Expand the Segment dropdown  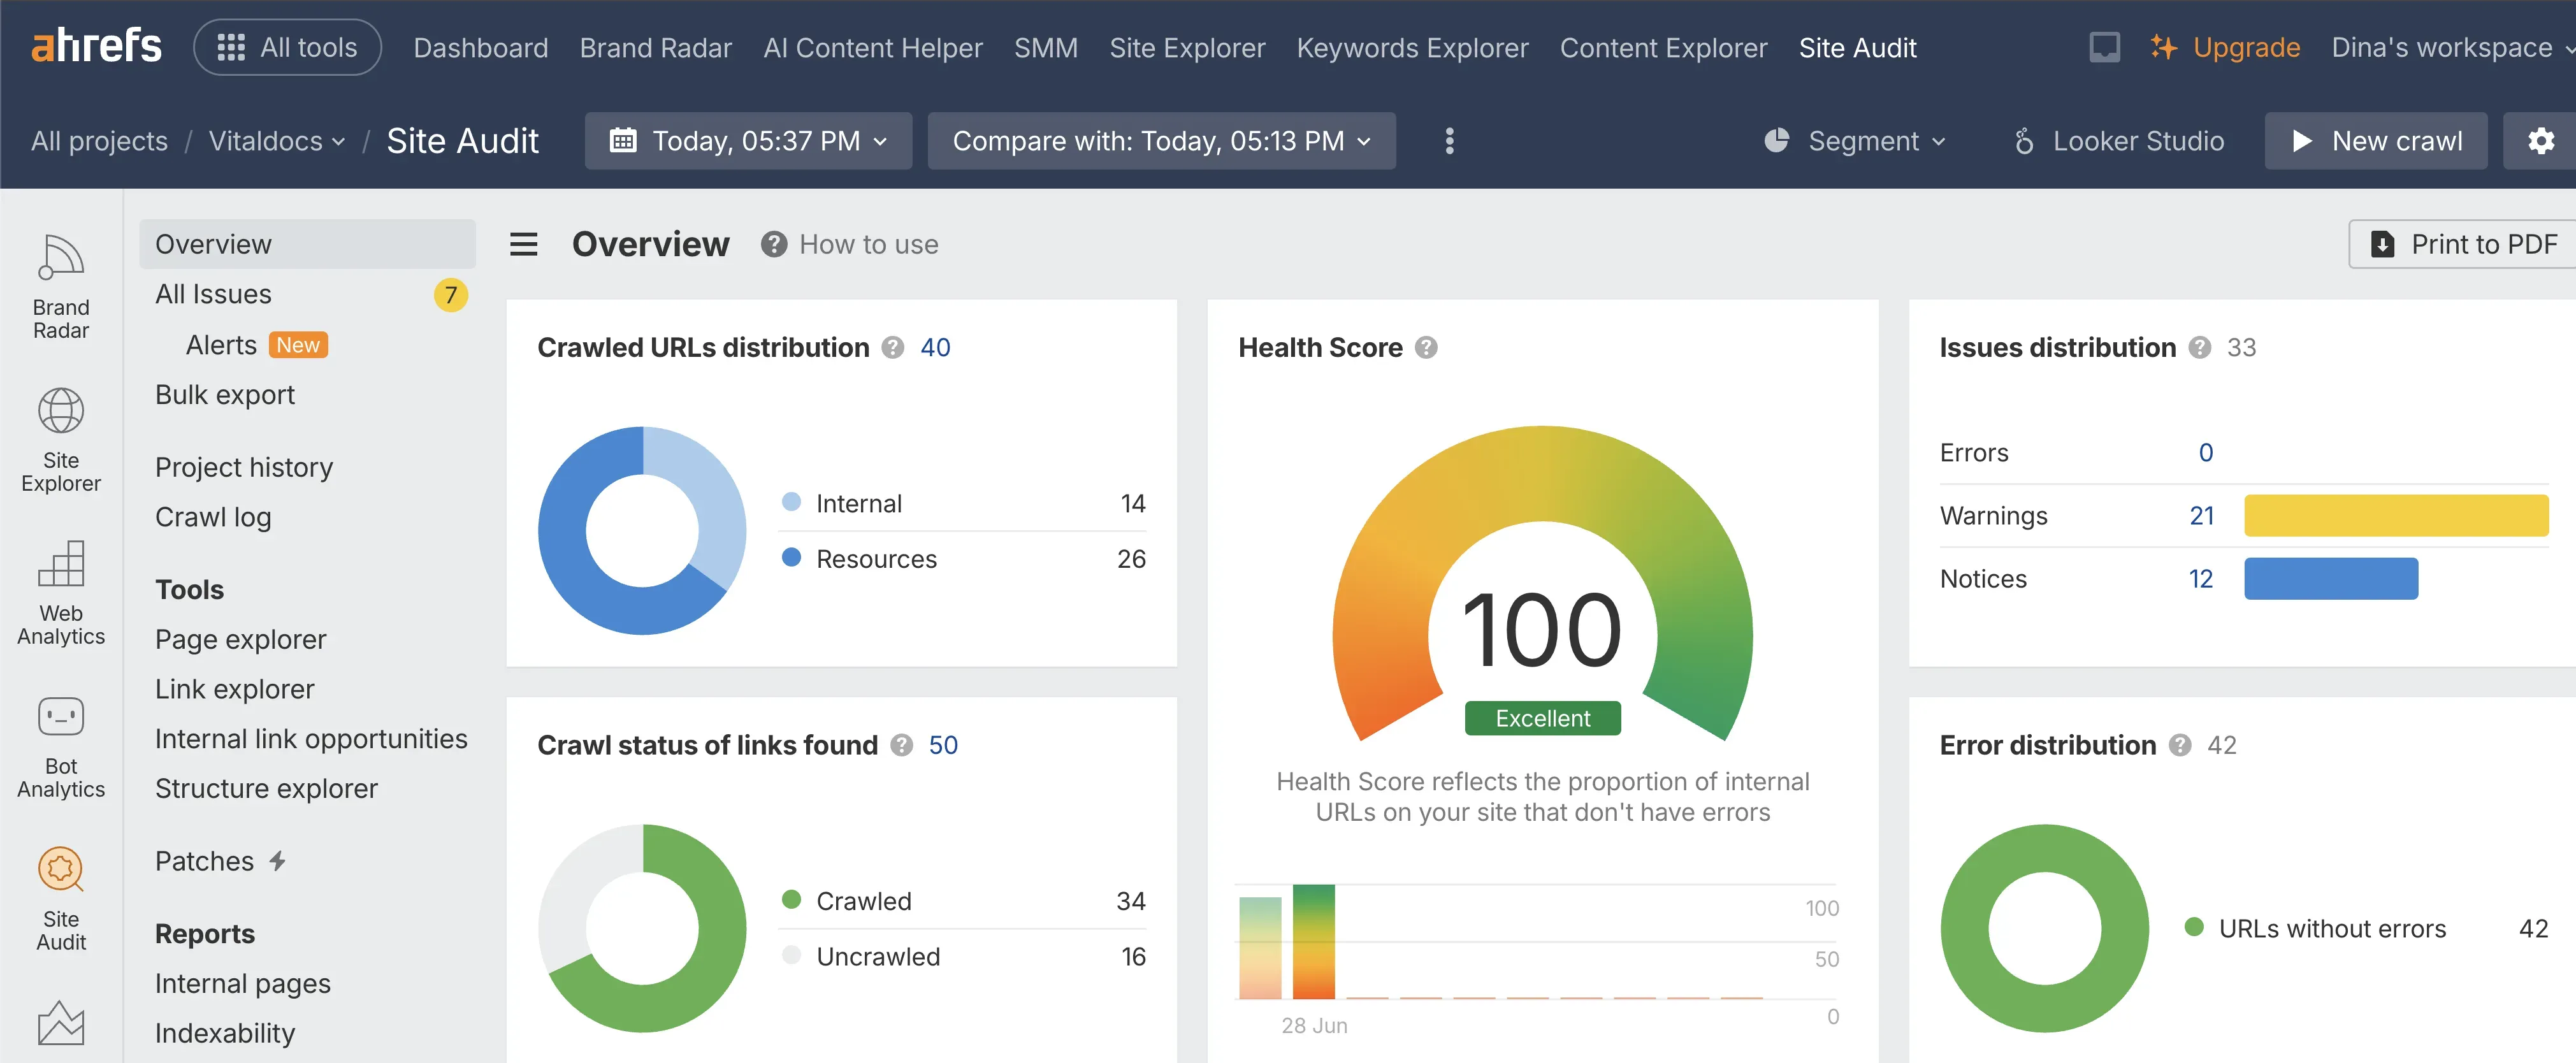tap(1855, 141)
